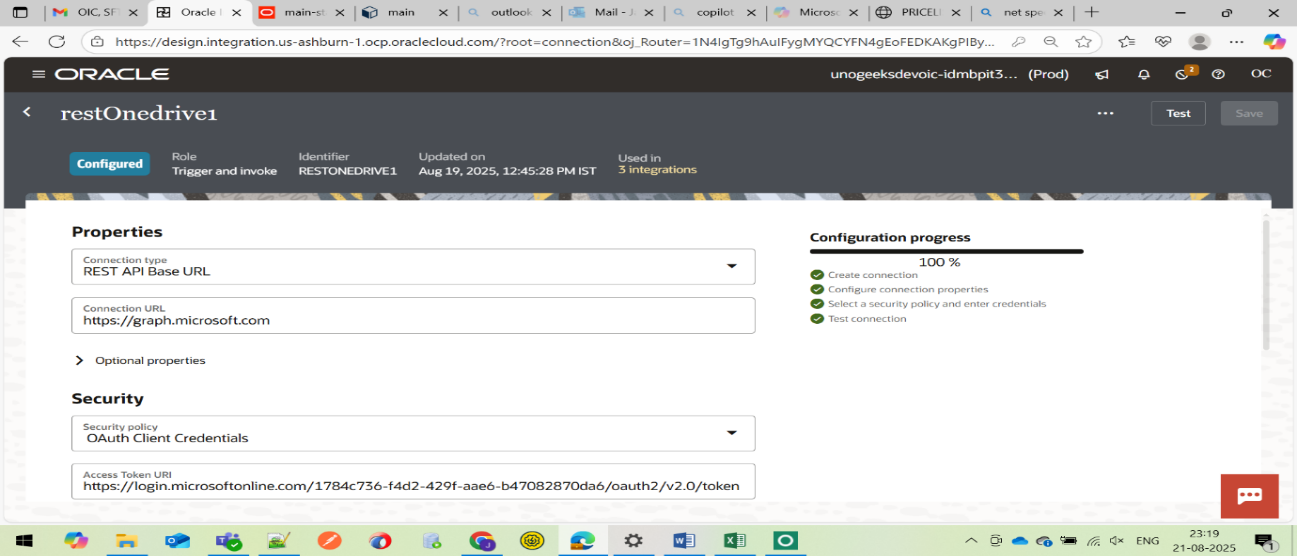Click the Connection URL field
The width and height of the screenshot is (1297, 556).
coord(413,315)
